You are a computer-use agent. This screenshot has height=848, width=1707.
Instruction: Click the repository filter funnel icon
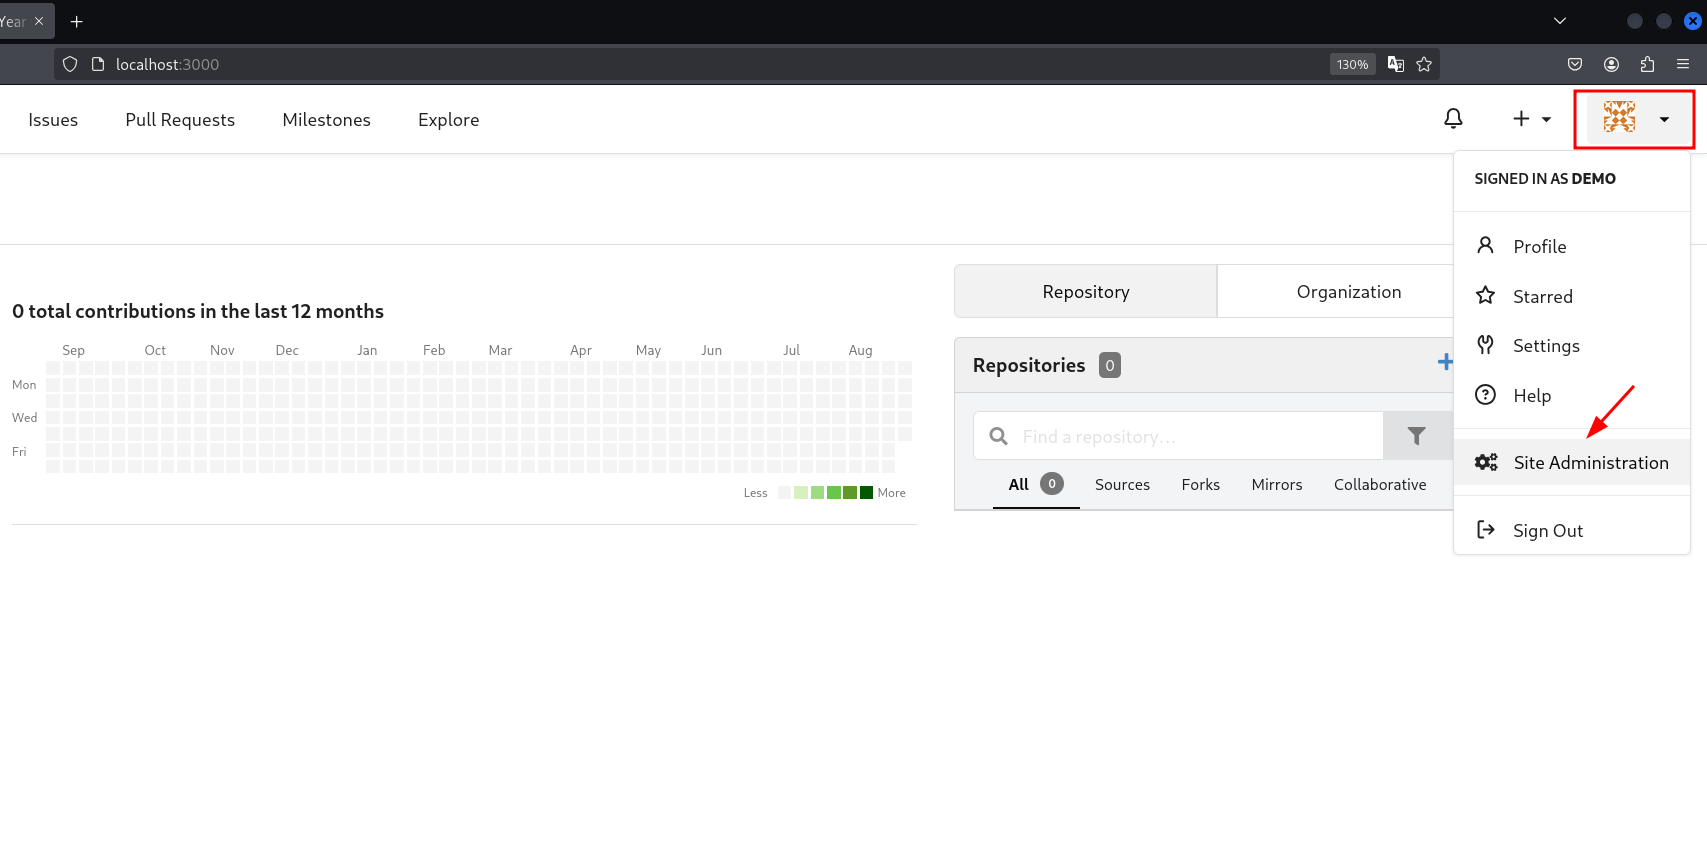(x=1416, y=436)
